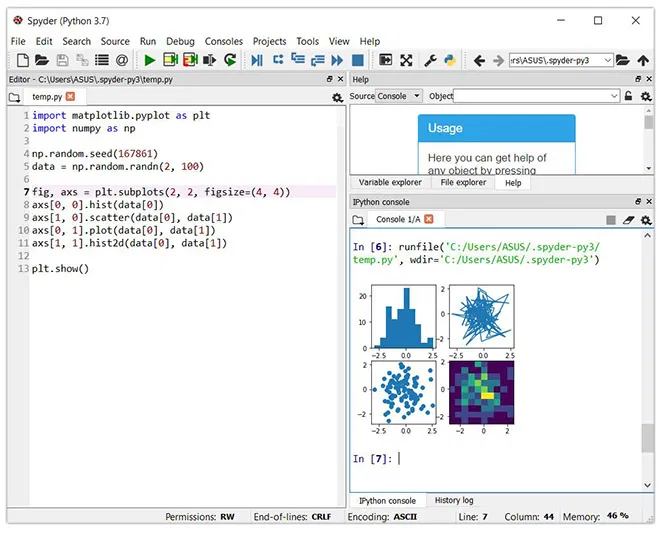The image size is (660, 533).
Task: Run the file with green play button
Action: pos(150,61)
